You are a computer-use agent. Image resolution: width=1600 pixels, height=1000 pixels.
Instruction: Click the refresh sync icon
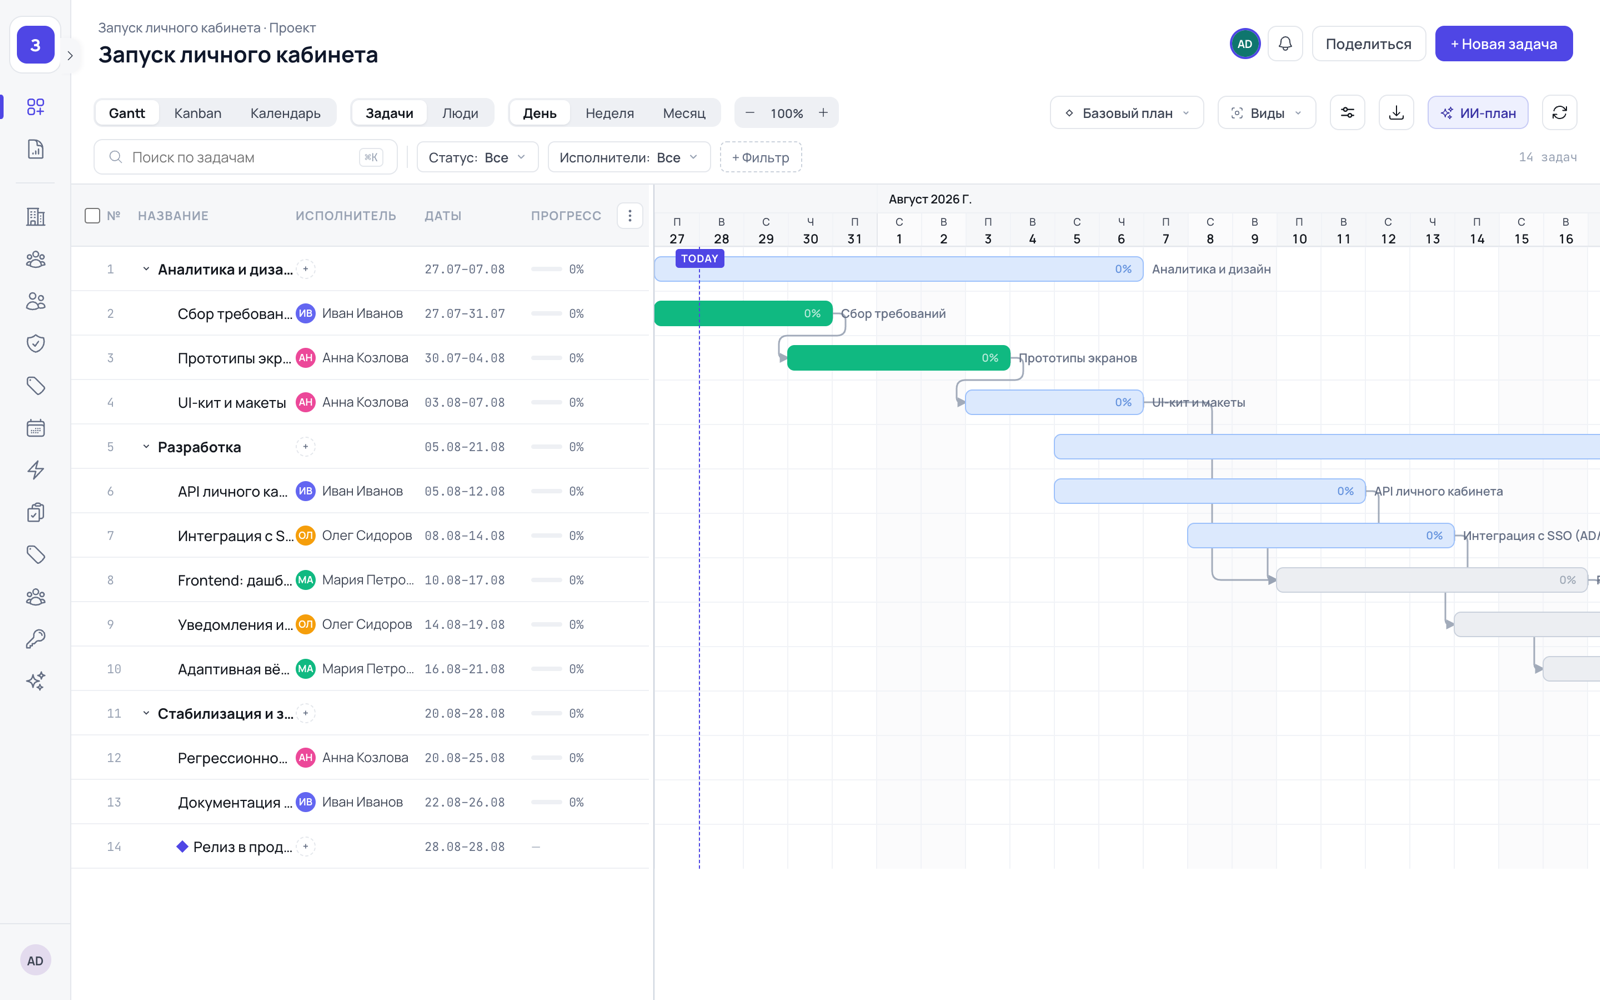click(x=1559, y=113)
